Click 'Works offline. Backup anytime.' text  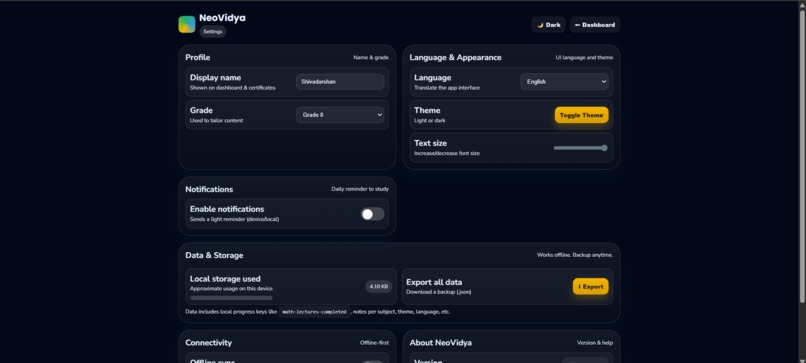coord(575,255)
